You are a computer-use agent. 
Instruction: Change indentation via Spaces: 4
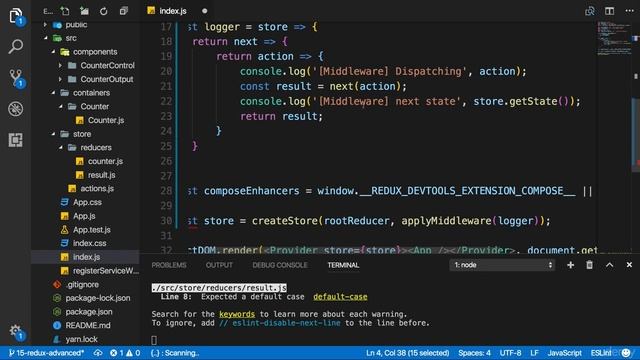coord(474,353)
